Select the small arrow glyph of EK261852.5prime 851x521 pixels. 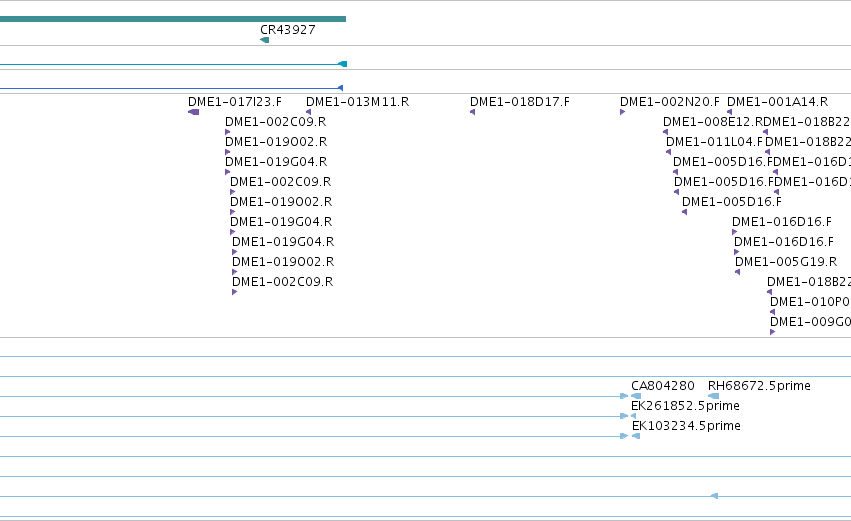(x=633, y=416)
